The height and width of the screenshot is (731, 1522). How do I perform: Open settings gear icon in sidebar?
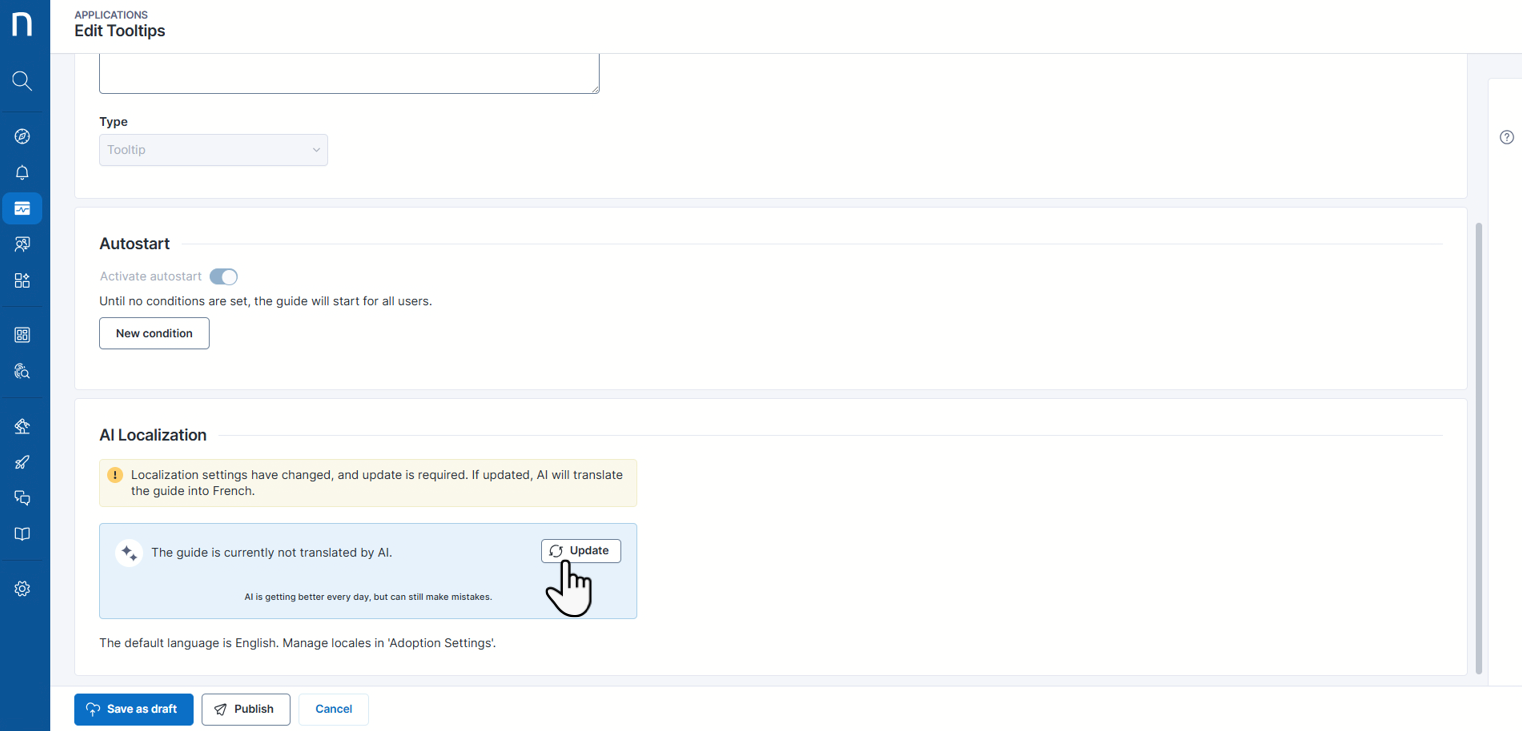point(22,589)
